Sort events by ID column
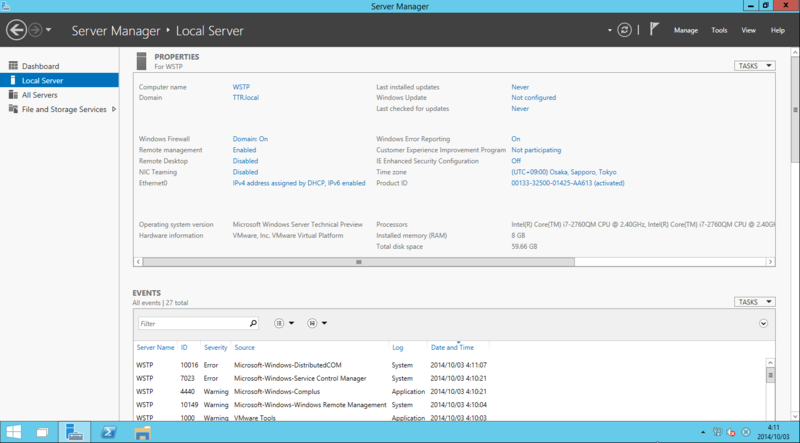The width and height of the screenshot is (800, 443). [184, 347]
